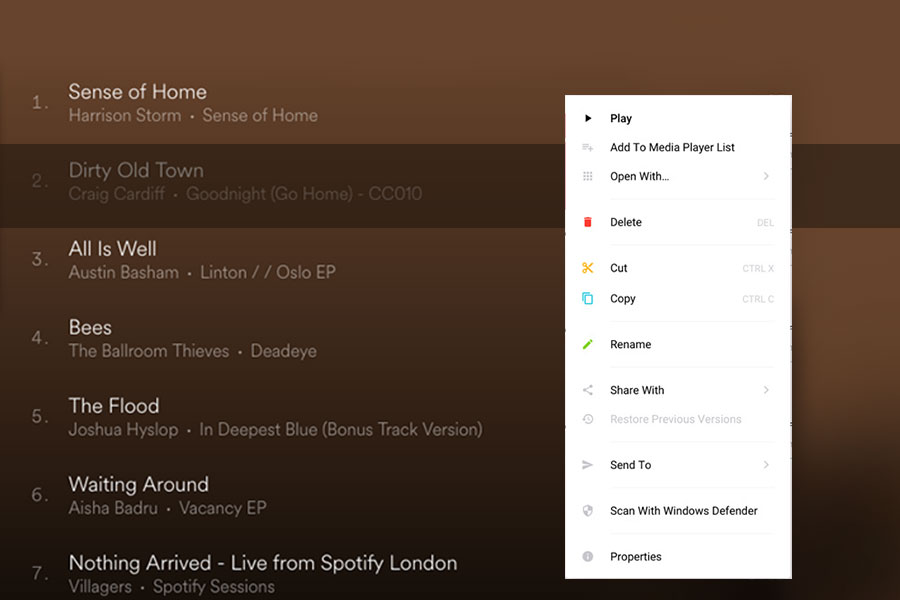Select track Dirty Old Town
This screenshot has height=600, width=900.
click(x=136, y=171)
